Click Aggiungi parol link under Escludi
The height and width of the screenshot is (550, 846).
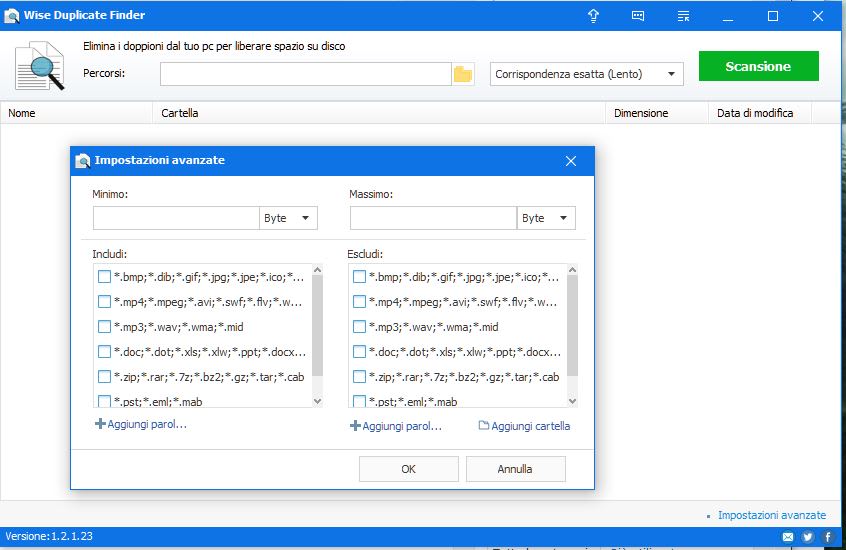pyautogui.click(x=402, y=426)
